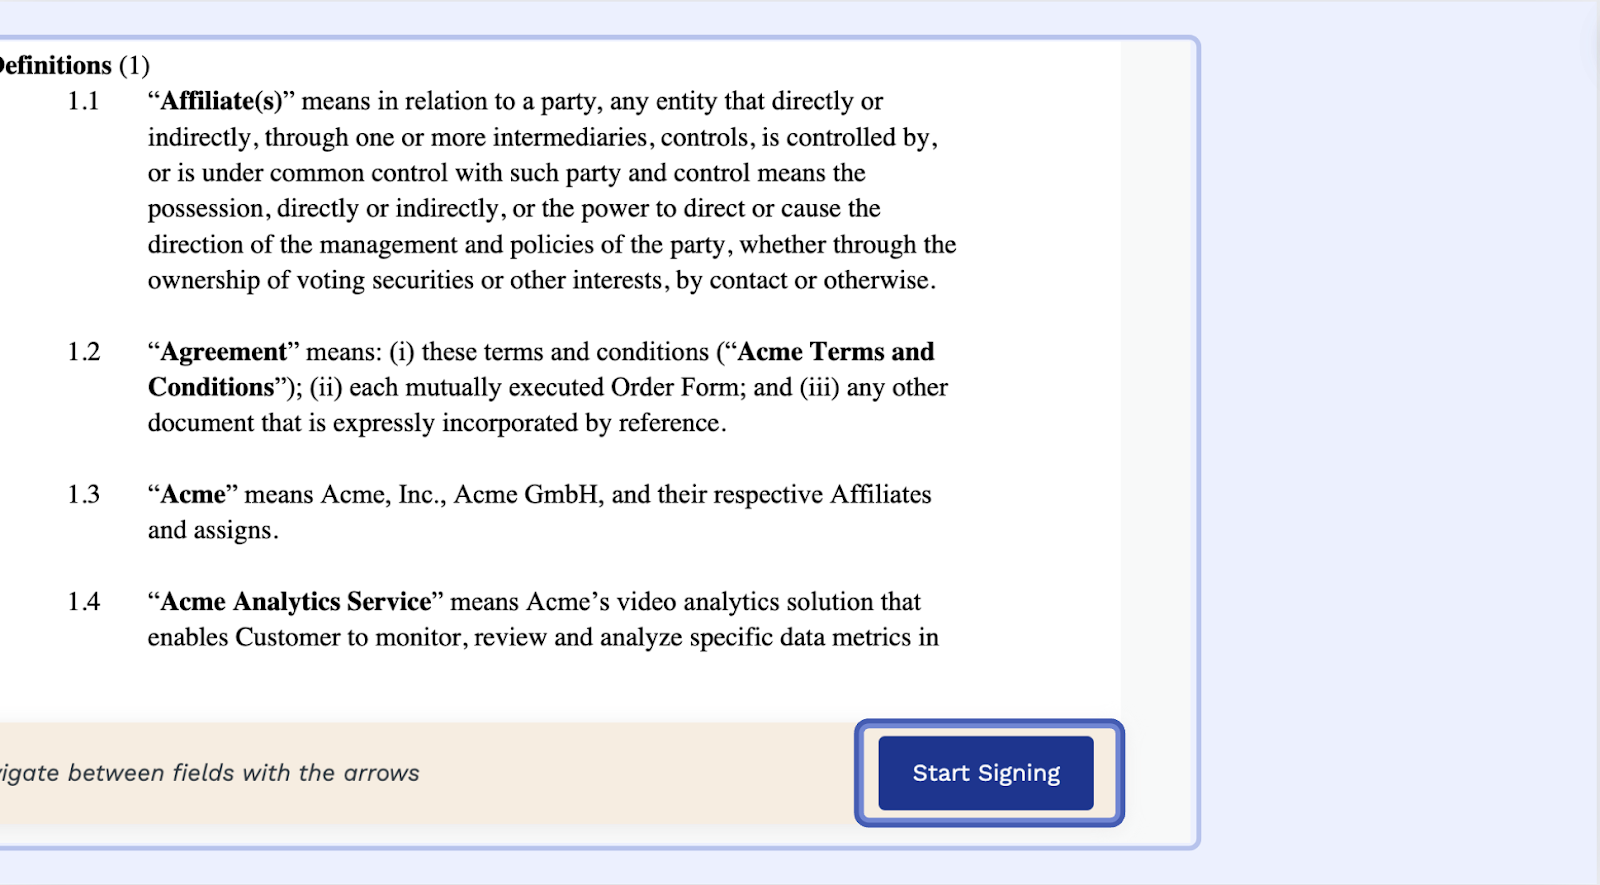This screenshot has height=885, width=1600.
Task: Click clause number 1.3
Action: pyautogui.click(x=84, y=495)
